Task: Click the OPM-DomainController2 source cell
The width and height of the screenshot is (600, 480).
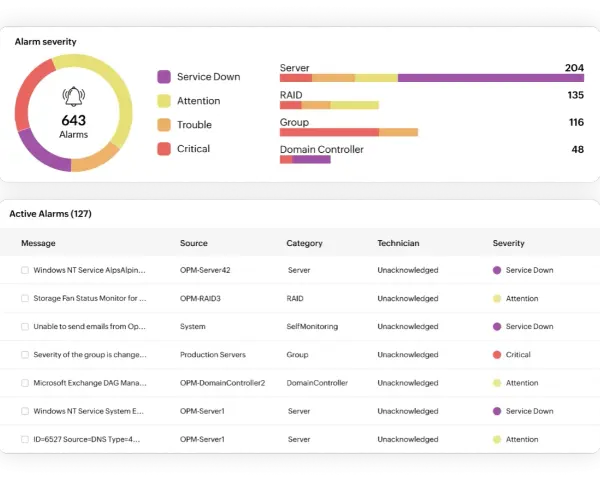Action: click(222, 383)
